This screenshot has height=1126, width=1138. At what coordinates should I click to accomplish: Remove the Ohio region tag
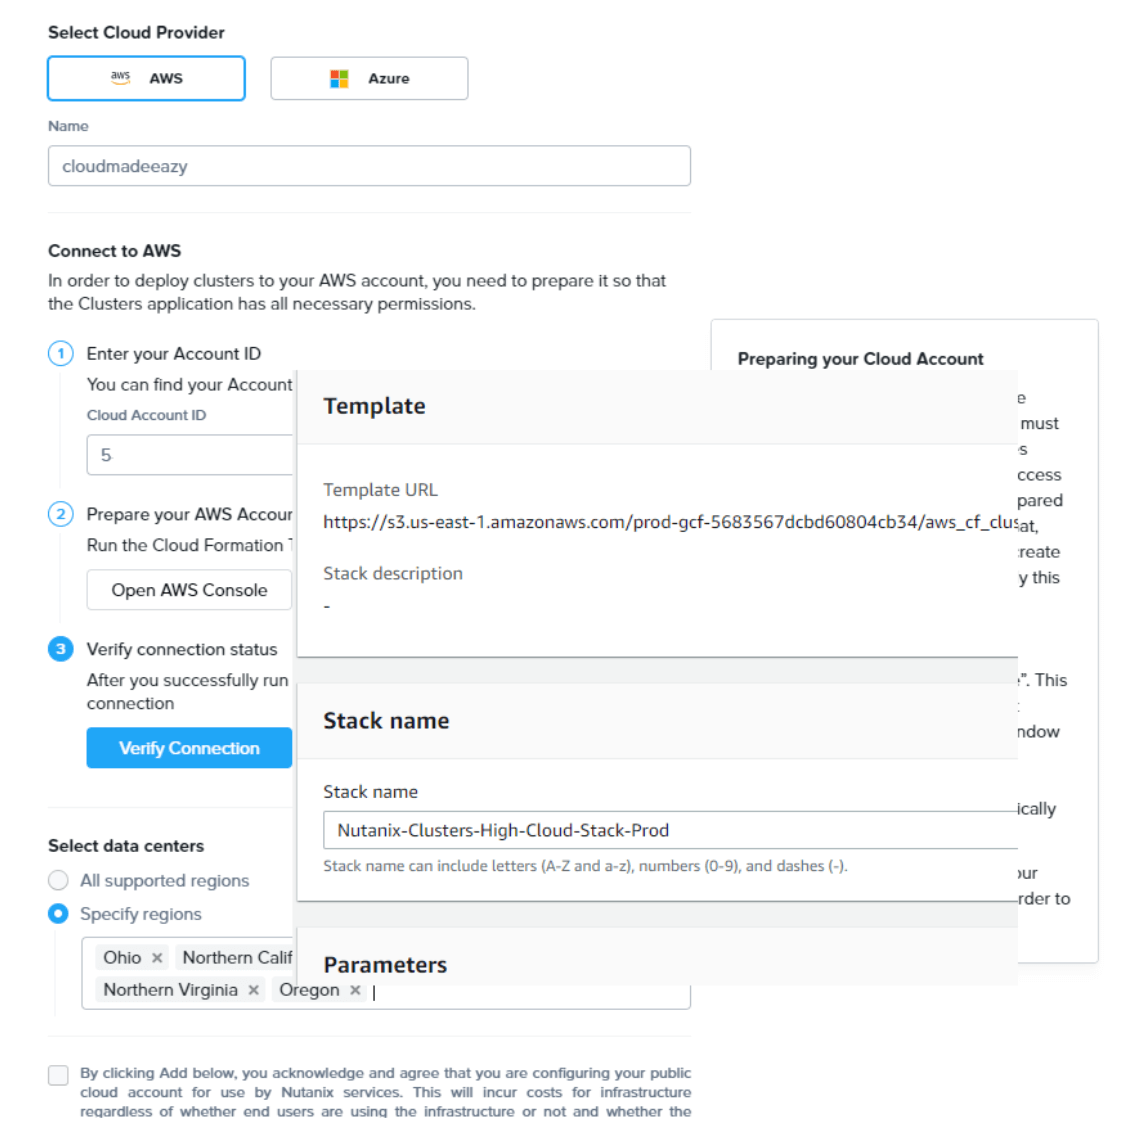click(157, 958)
